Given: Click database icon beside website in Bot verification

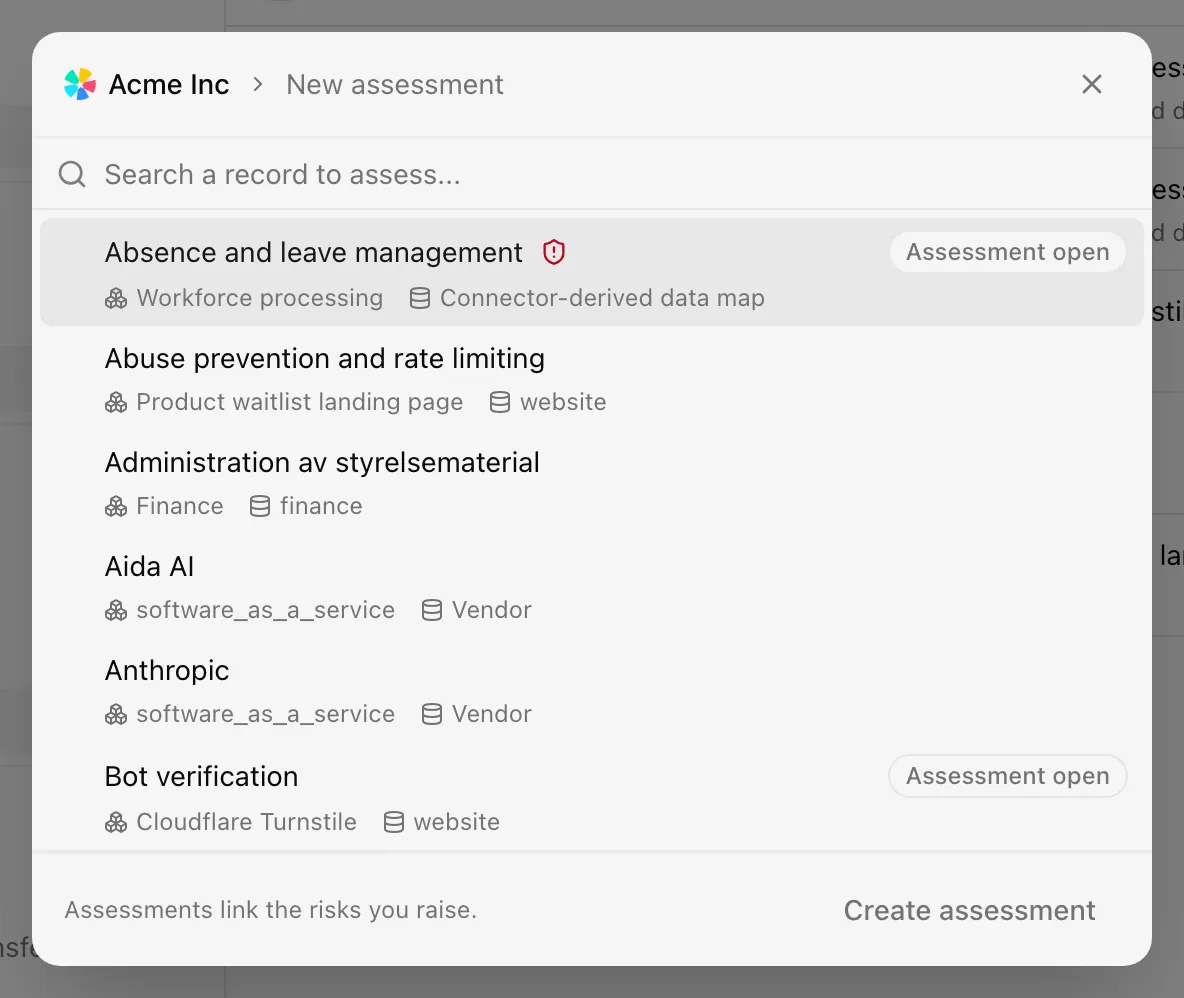Looking at the screenshot, I should click(x=393, y=823).
